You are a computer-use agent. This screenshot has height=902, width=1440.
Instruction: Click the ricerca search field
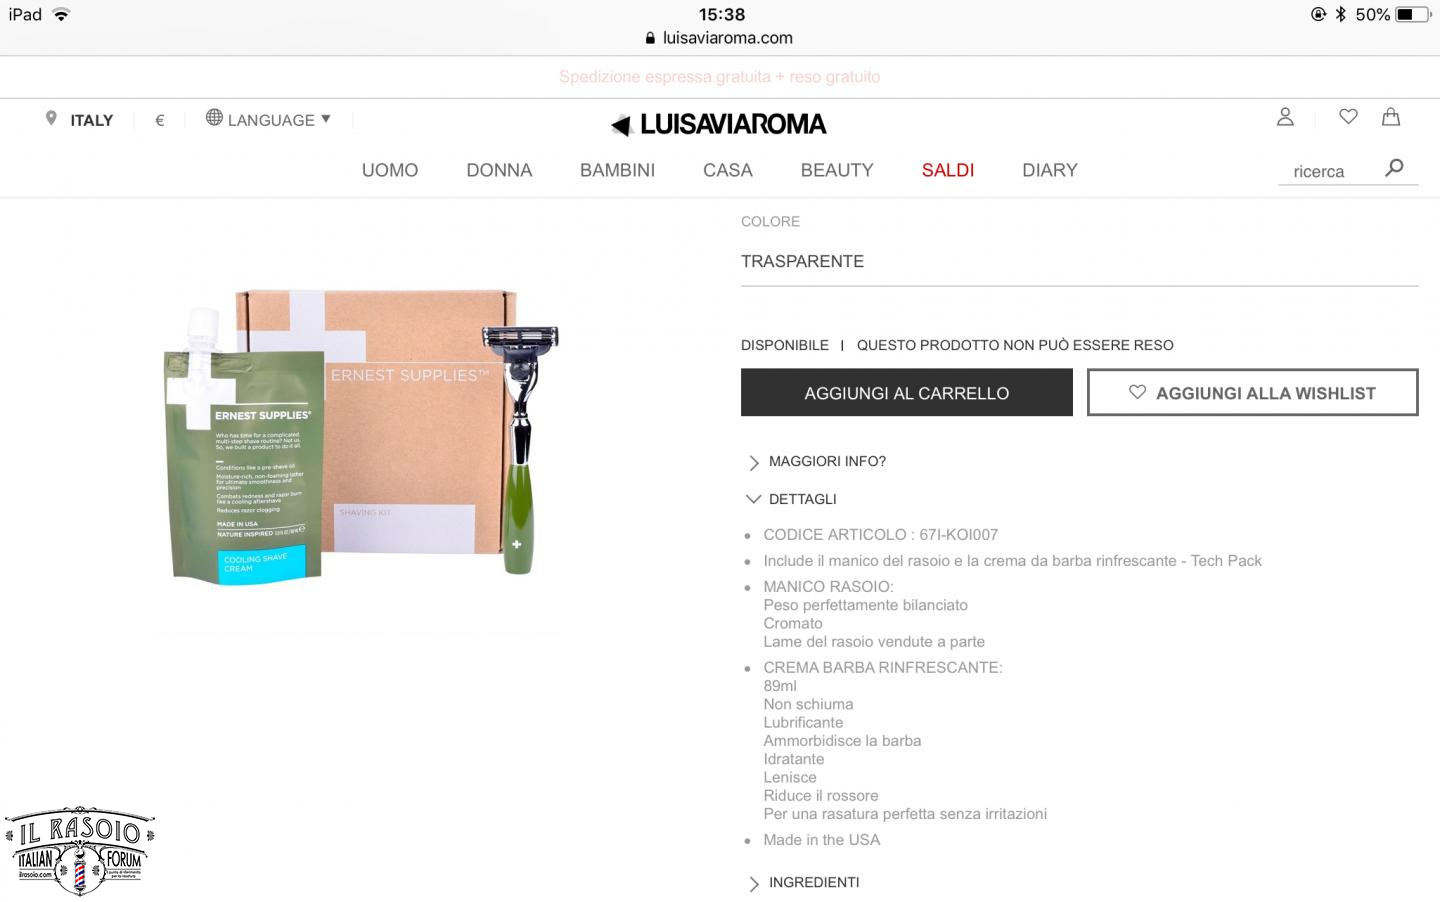(1328, 171)
